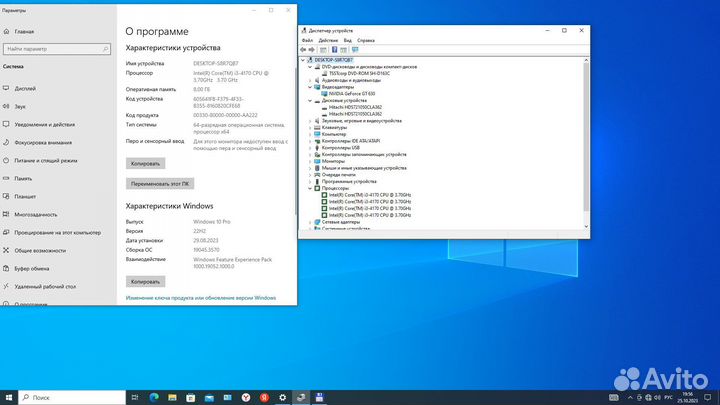Open Microsoft Store from taskbar
720x405 pixels.
click(191, 398)
